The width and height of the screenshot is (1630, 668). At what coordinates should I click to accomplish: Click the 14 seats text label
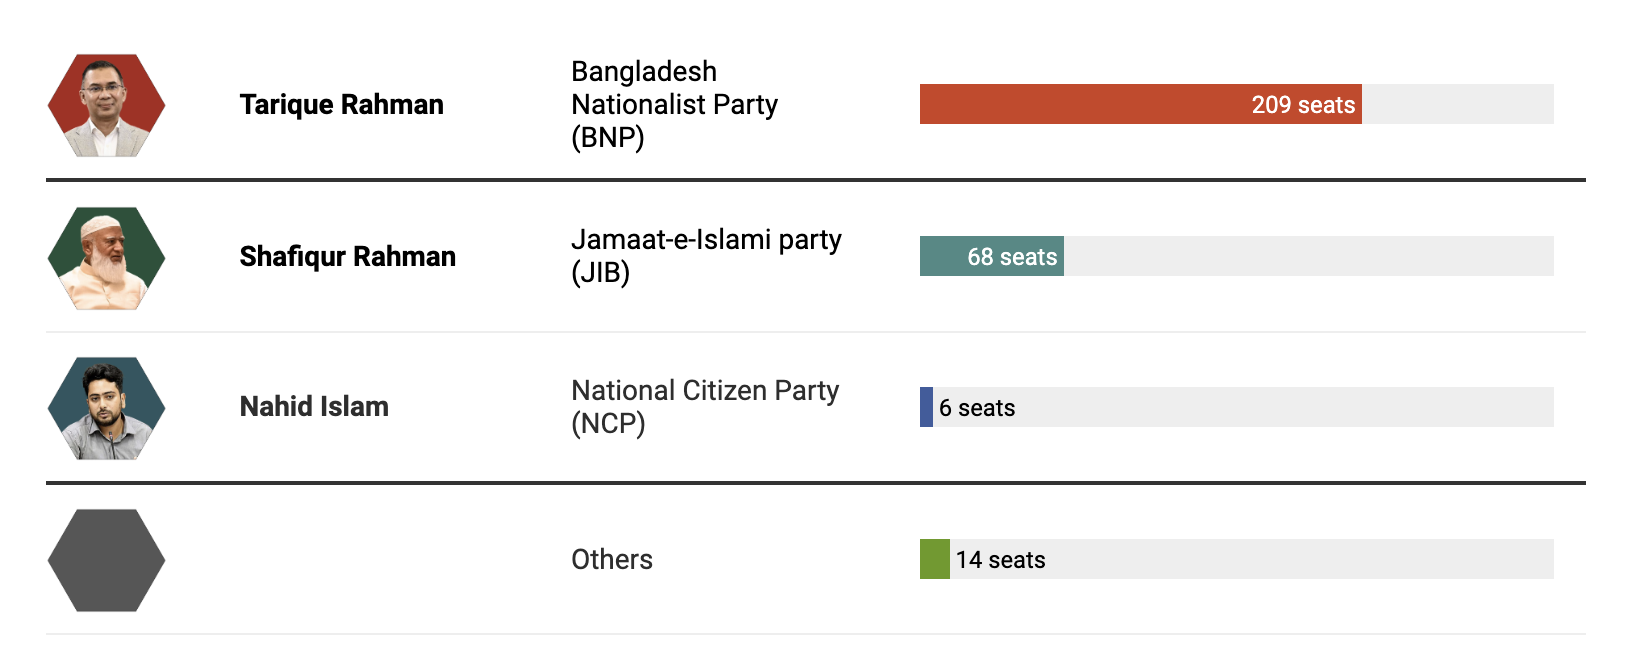[1000, 560]
